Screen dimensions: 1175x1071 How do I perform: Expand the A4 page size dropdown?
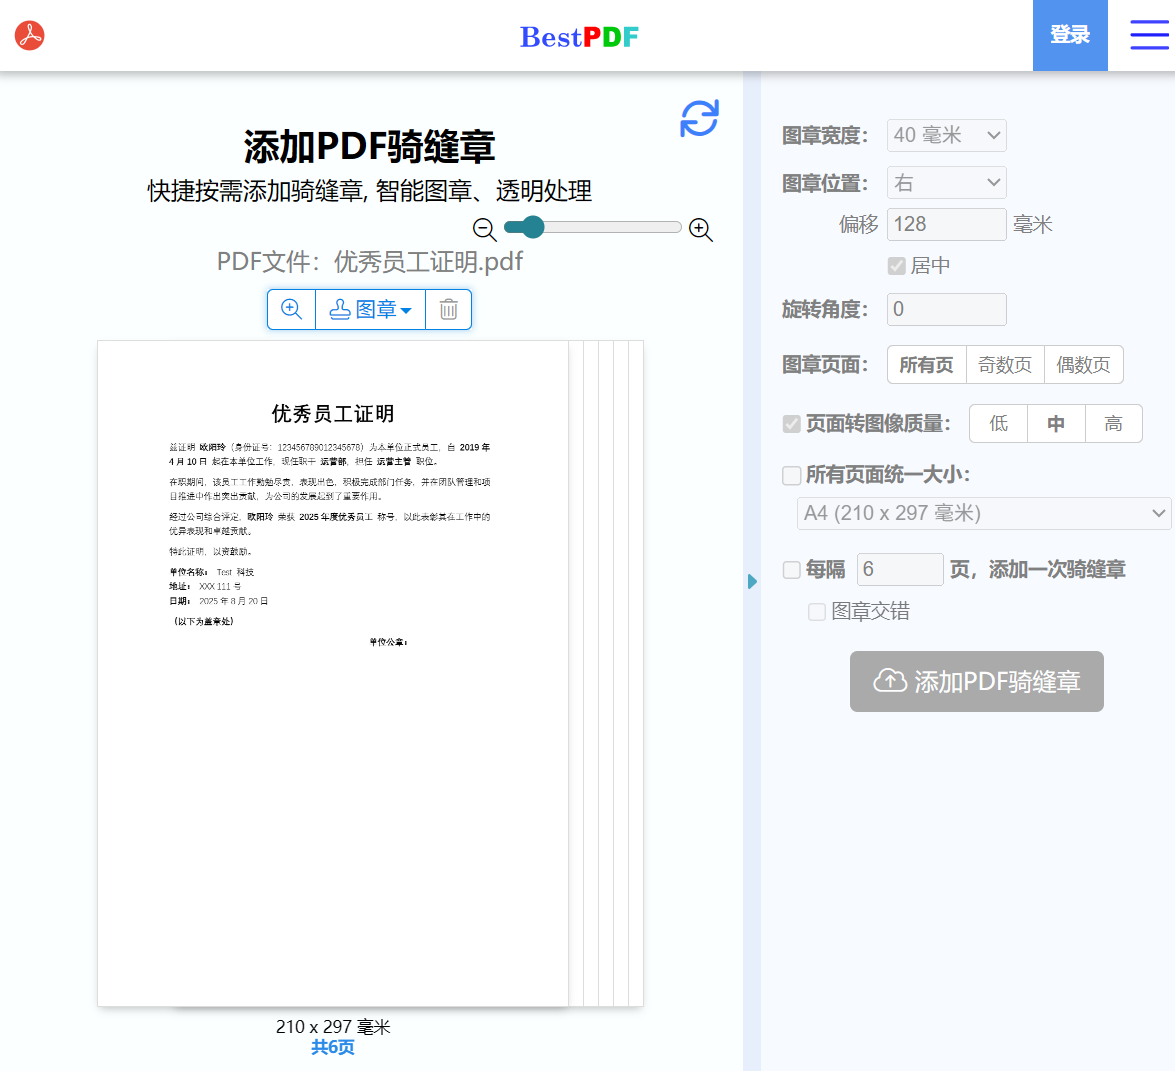[x=983, y=513]
